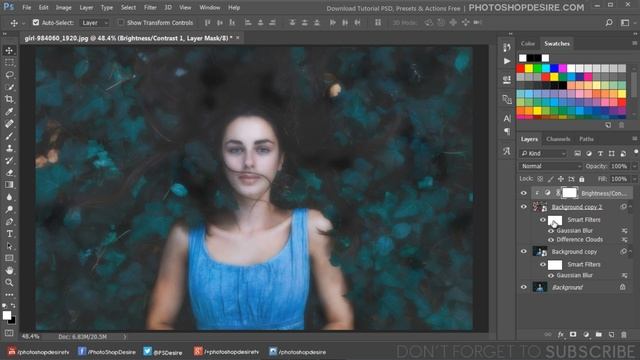This screenshot has width=640, height=360.
Task: Select the Healing Brush tool
Action: [x=9, y=124]
